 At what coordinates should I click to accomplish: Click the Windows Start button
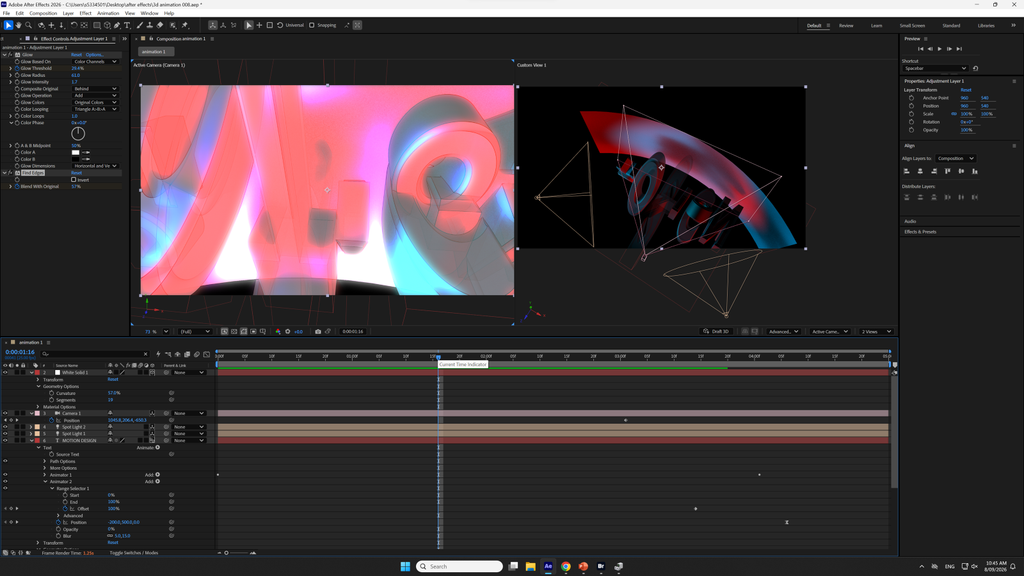(x=405, y=566)
